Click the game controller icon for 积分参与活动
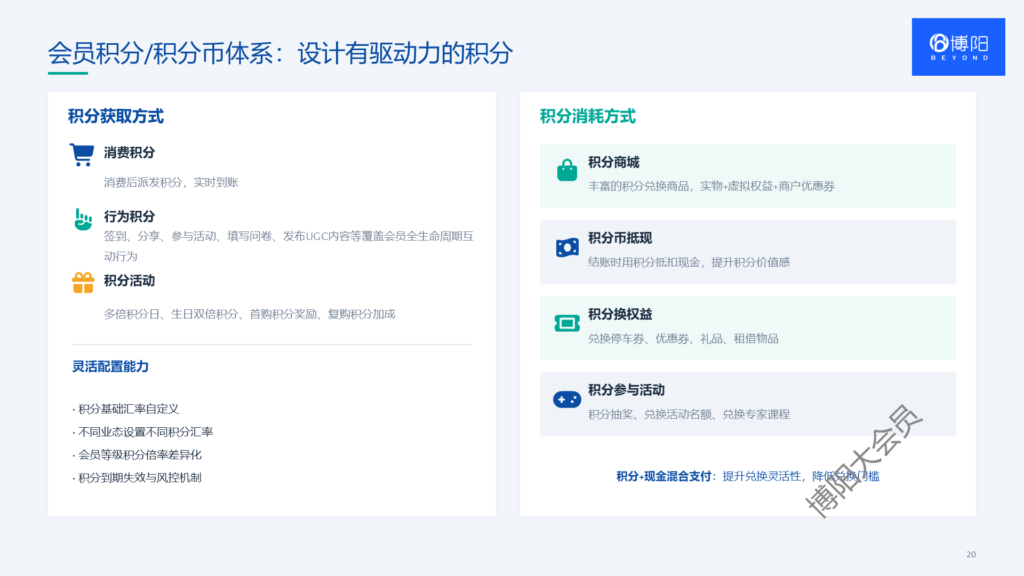The width and height of the screenshot is (1024, 576). click(567, 399)
